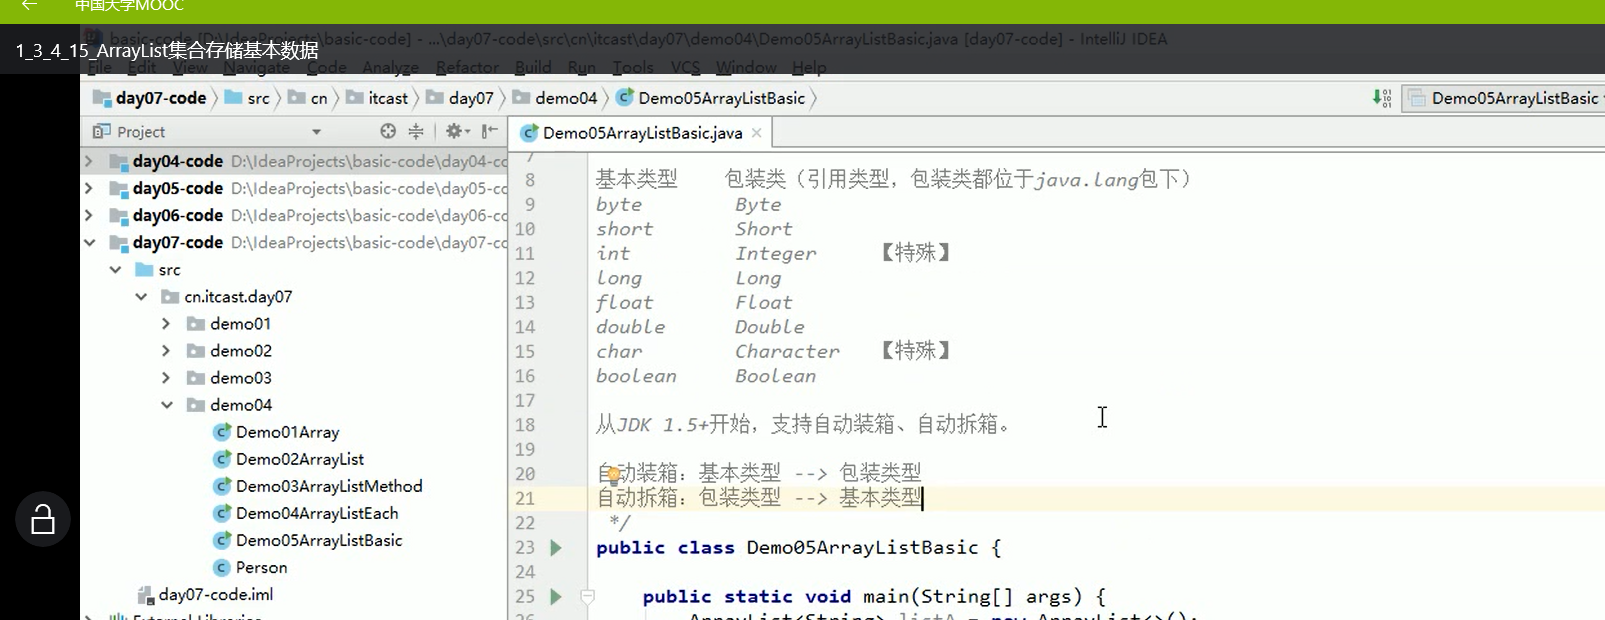Open the VCS menu
Image resolution: width=1605 pixels, height=620 pixels.
pyautogui.click(x=685, y=67)
